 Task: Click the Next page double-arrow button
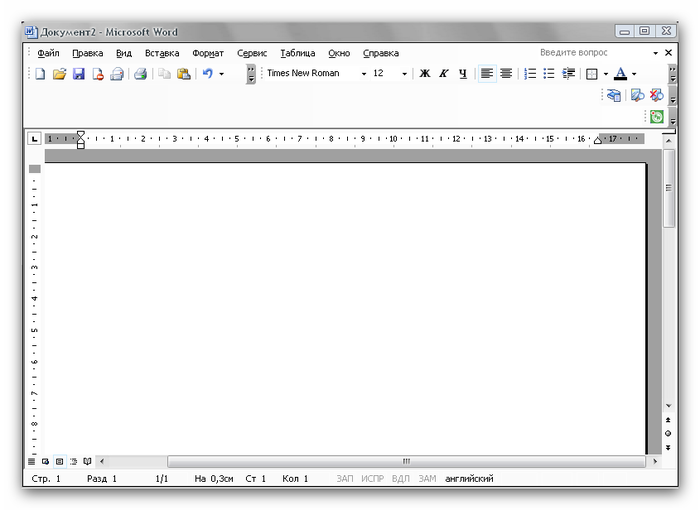pyautogui.click(x=668, y=447)
